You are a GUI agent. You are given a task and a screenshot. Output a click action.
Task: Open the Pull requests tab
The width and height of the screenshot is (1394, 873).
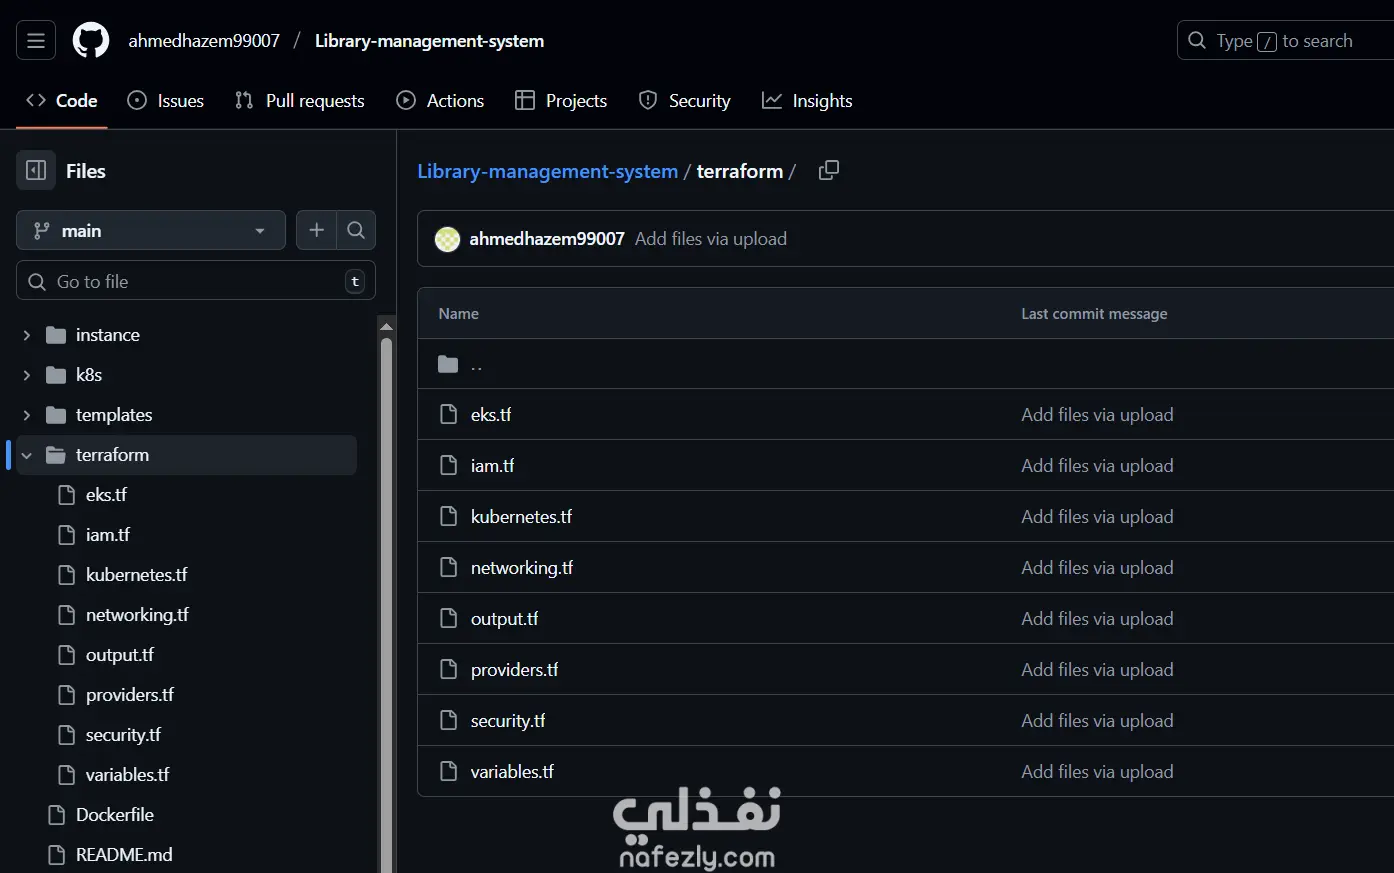[x=300, y=101]
